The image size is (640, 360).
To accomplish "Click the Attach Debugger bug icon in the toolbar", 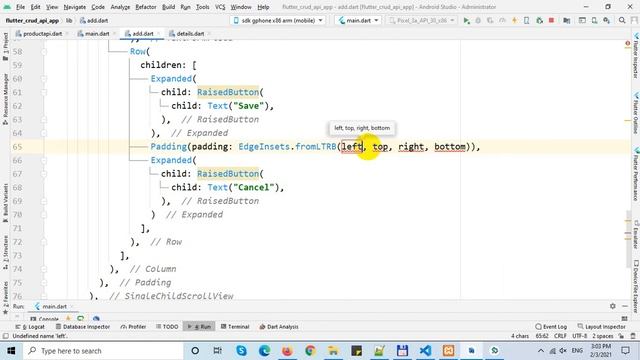I will pyautogui.click(x=539, y=20).
